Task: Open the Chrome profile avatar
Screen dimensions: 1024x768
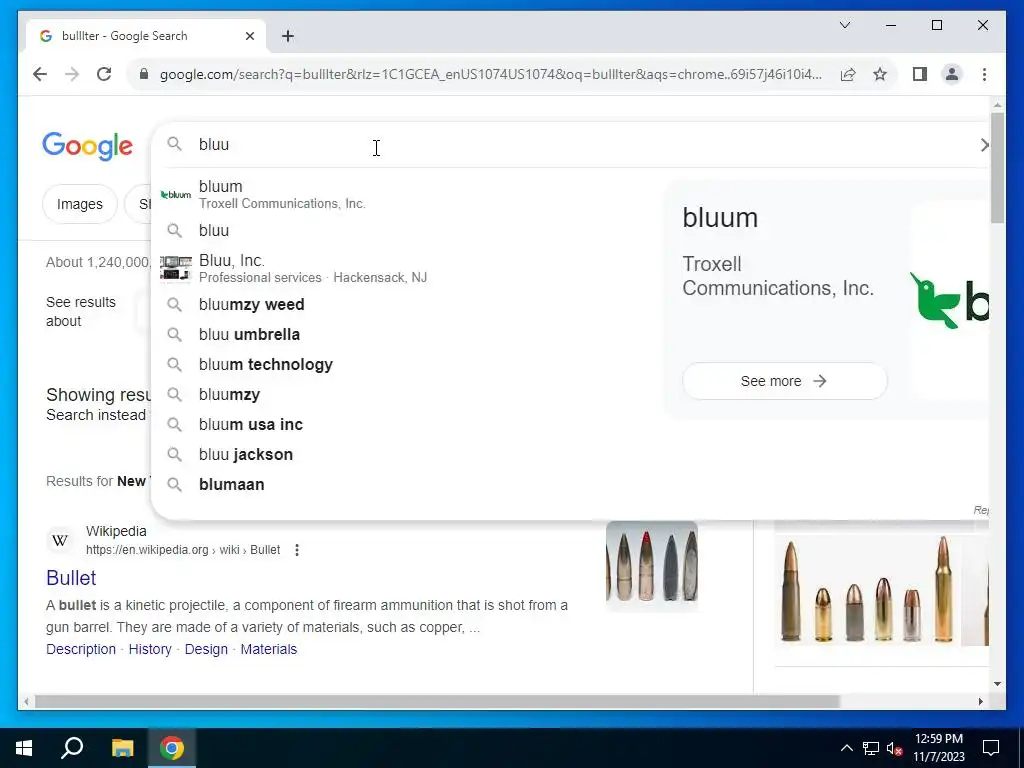Action: pyautogui.click(x=952, y=74)
